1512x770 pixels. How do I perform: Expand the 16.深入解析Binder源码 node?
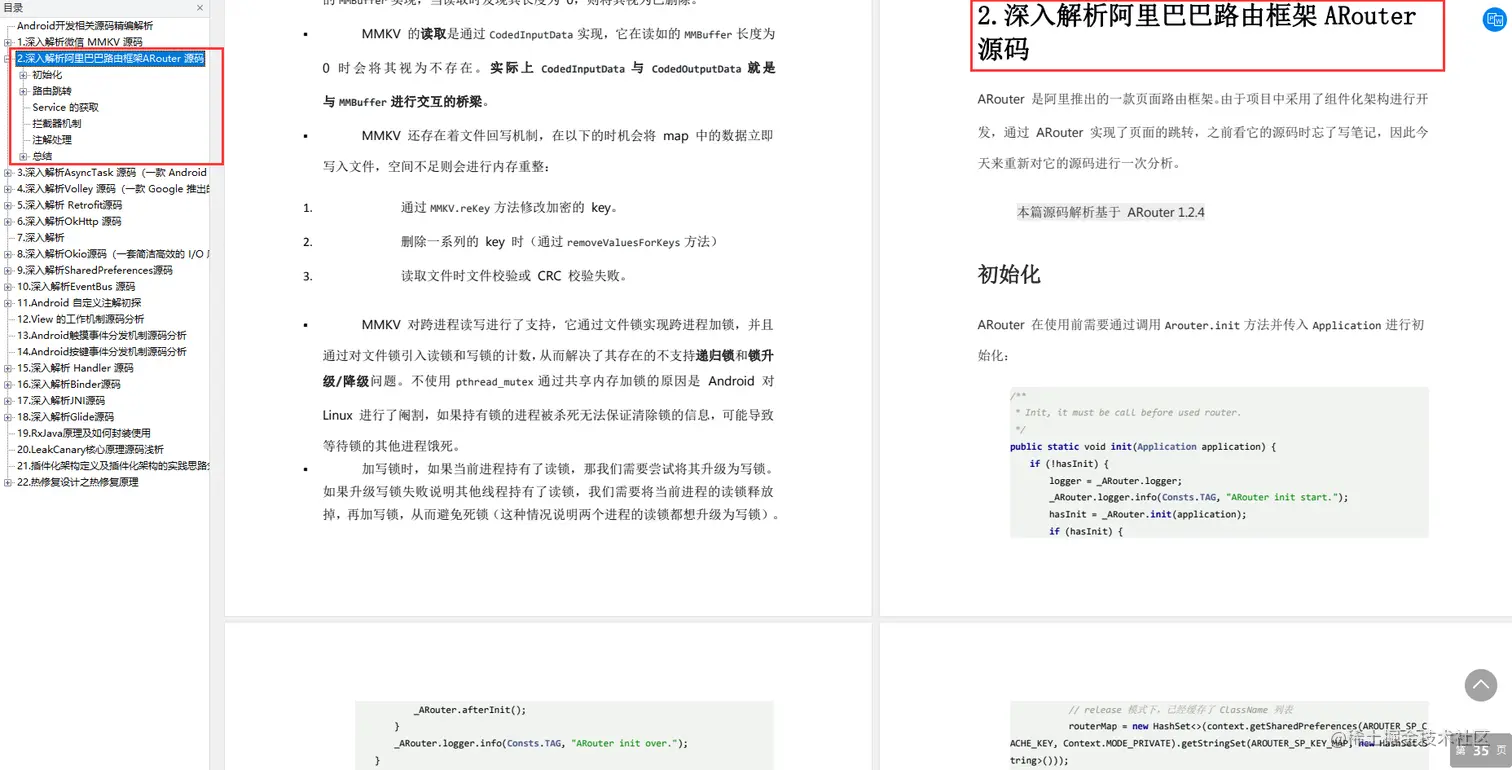8,384
